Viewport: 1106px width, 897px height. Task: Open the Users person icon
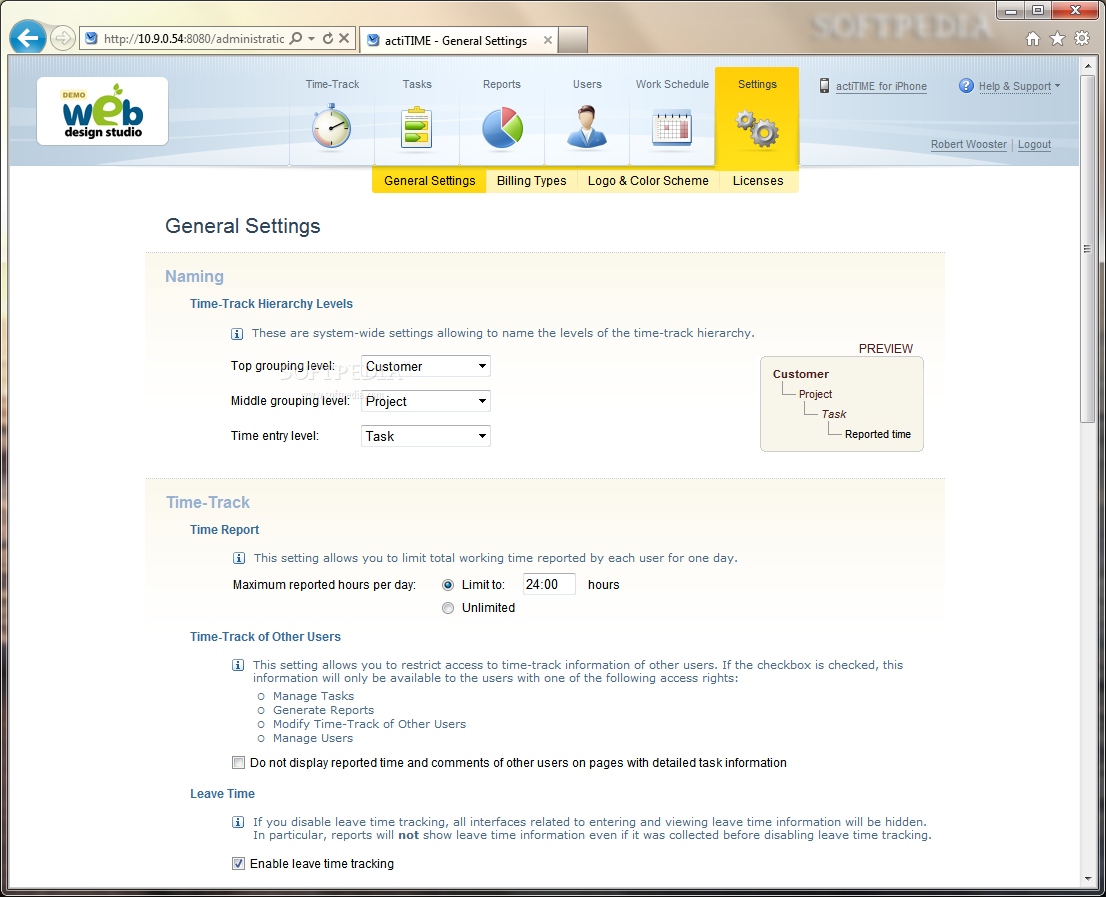pyautogui.click(x=587, y=126)
